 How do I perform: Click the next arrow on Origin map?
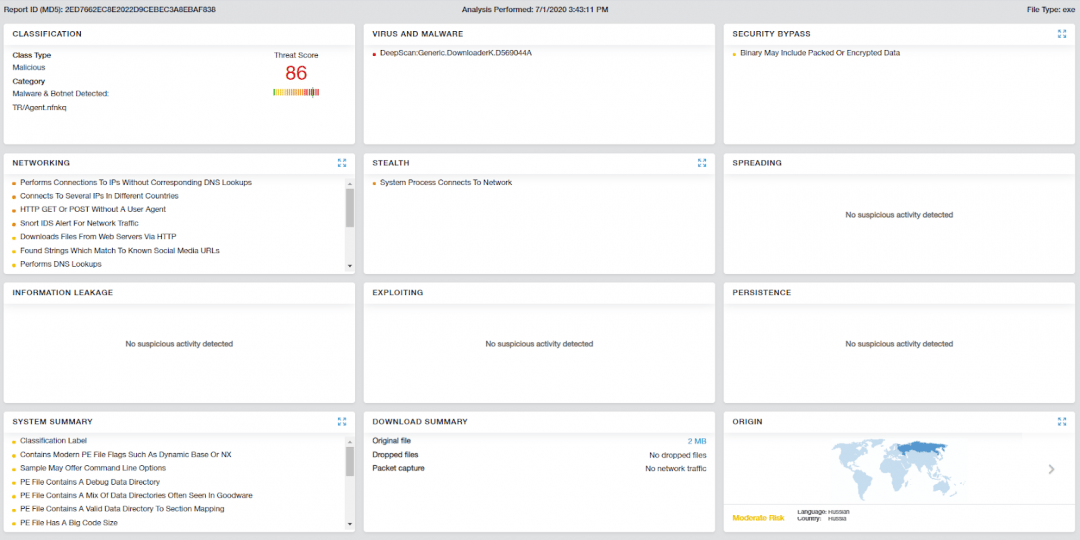[1051, 469]
